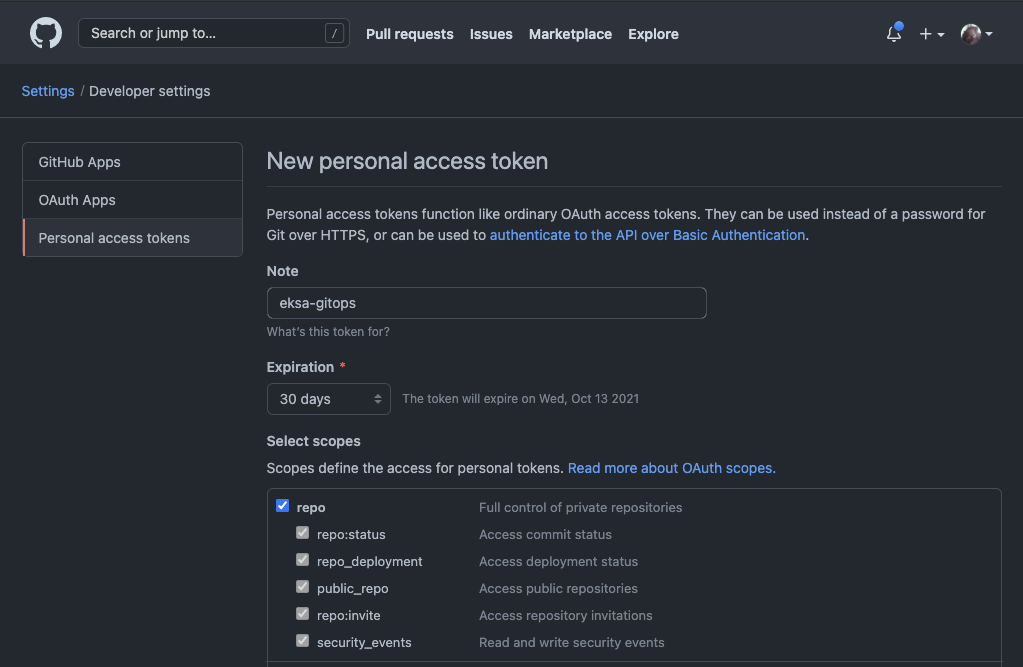The height and width of the screenshot is (667, 1023).
Task: Open Pull requests in top navigation
Action: tap(409, 34)
